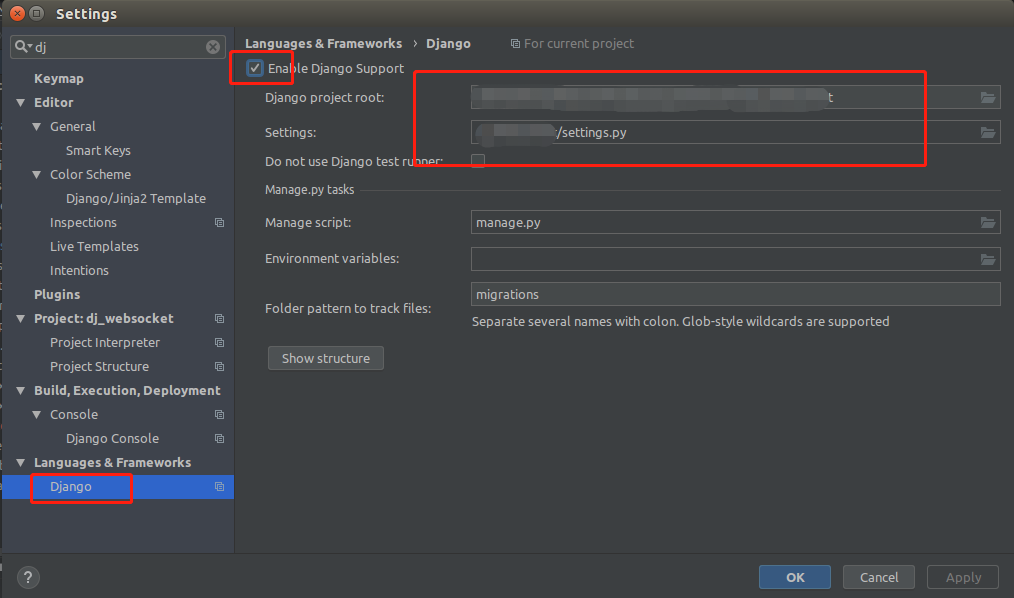Collapse the Editor tree section
The width and height of the screenshot is (1014, 598).
click(20, 102)
